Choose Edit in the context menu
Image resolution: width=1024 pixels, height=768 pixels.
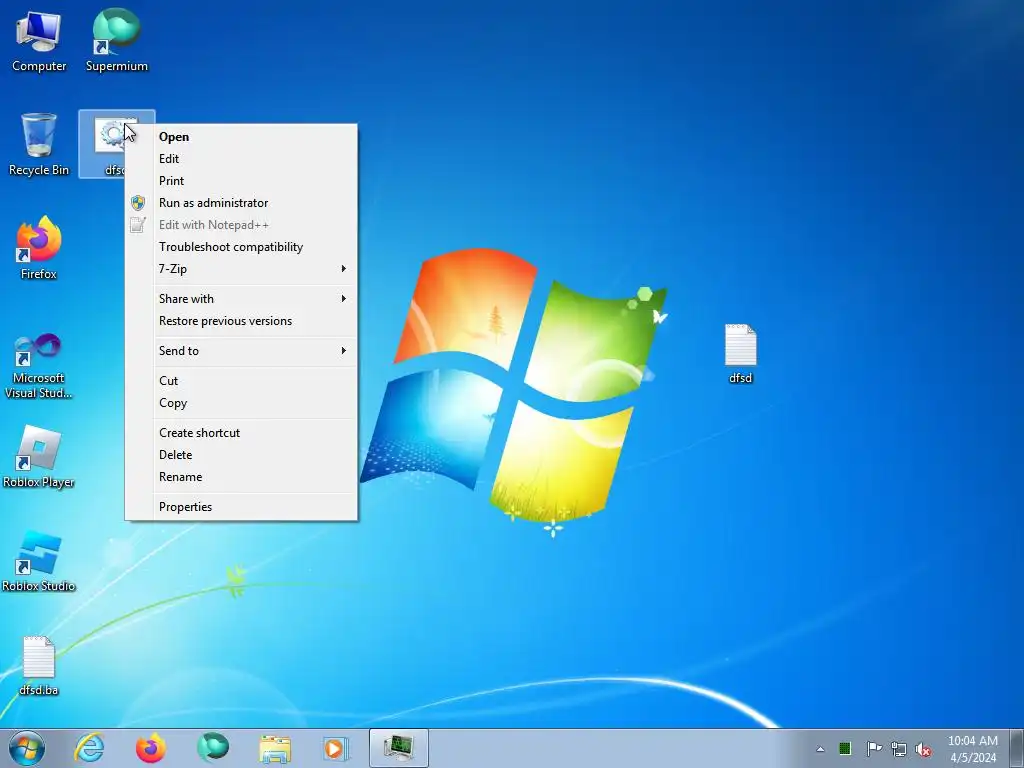click(x=241, y=159)
